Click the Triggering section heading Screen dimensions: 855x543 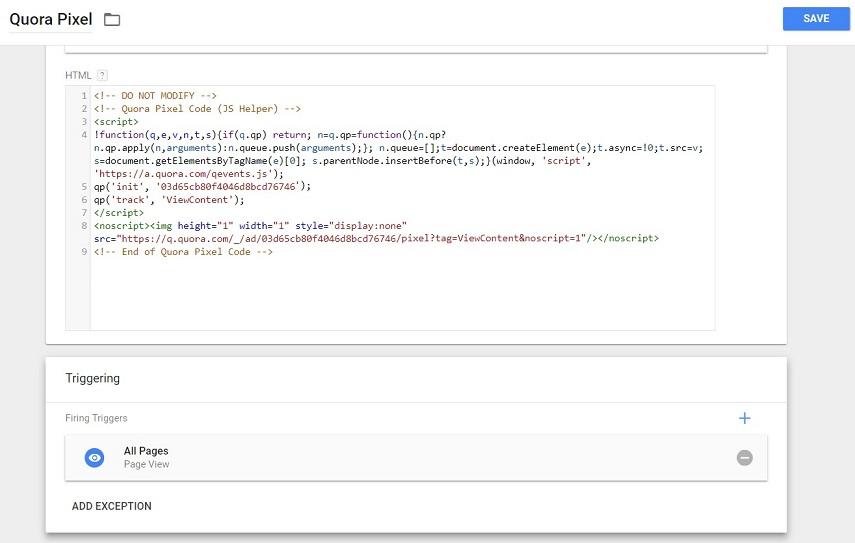[x=93, y=379]
